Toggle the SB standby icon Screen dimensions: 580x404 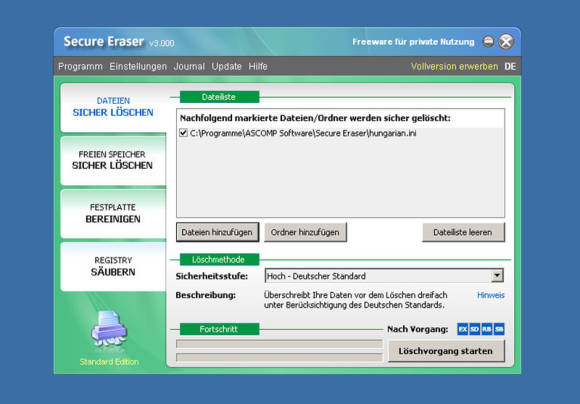[499, 329]
